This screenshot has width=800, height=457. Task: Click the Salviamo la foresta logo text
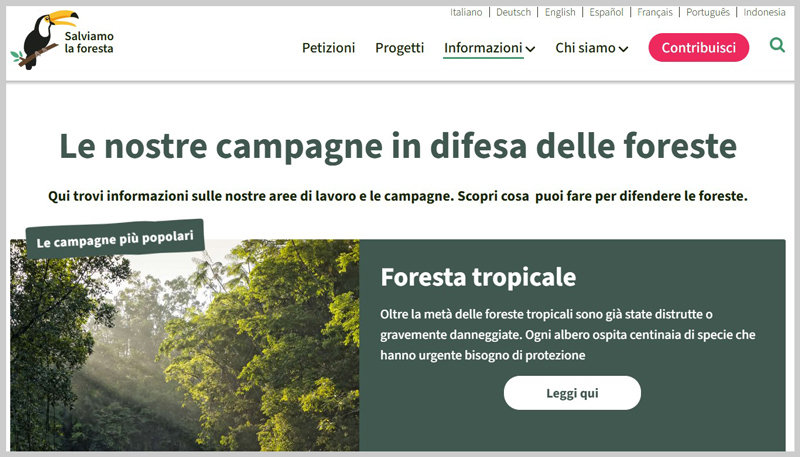(89, 42)
